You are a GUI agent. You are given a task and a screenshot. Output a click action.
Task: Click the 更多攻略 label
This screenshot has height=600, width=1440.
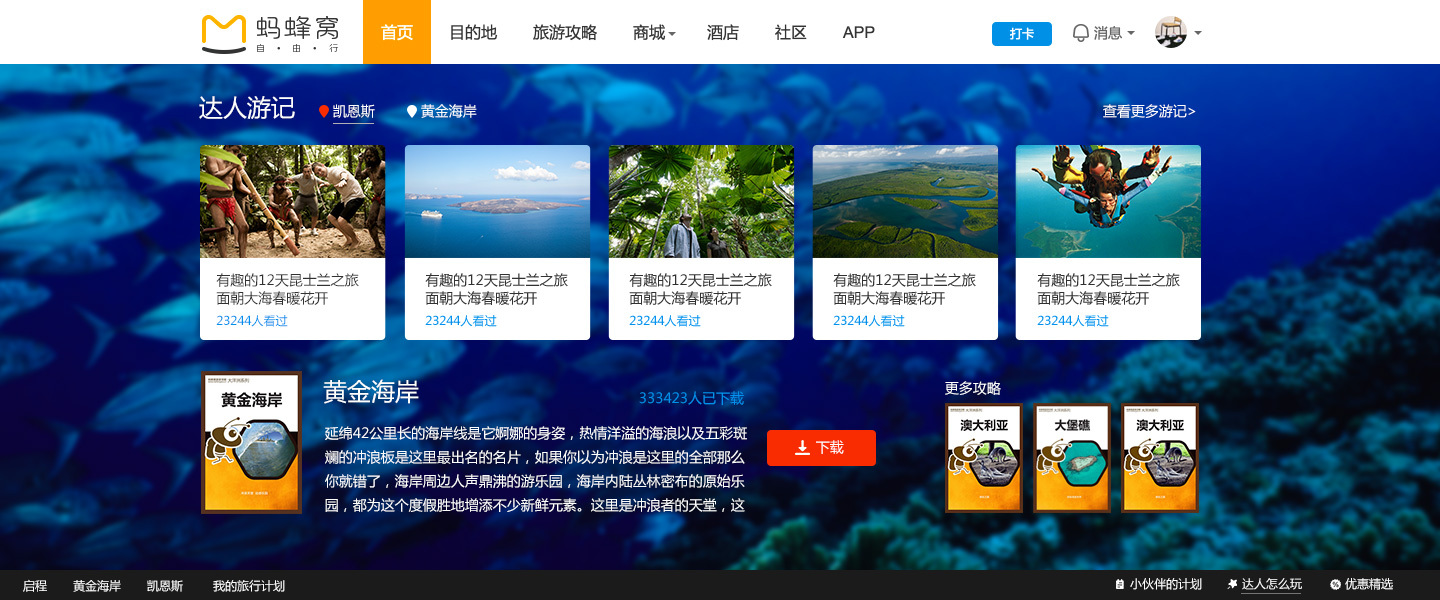[x=973, y=388]
